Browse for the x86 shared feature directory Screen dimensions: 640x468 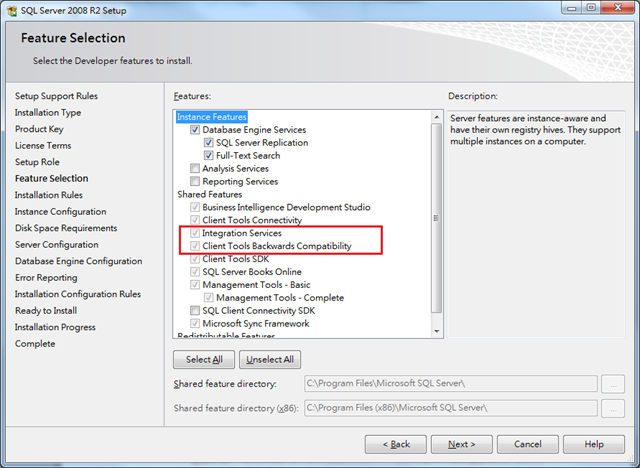(613, 408)
